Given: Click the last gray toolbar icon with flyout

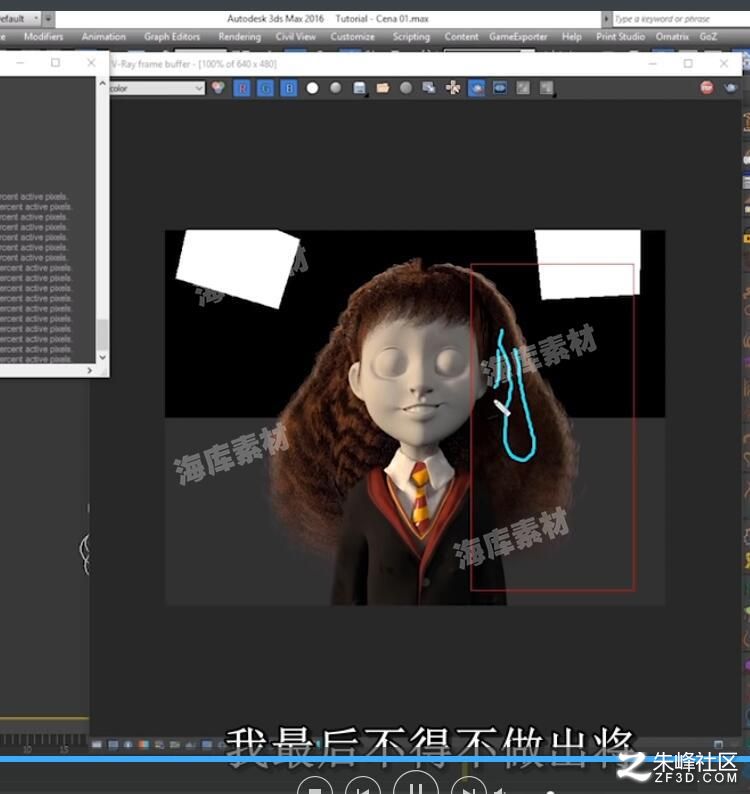Looking at the screenshot, I should coord(546,88).
